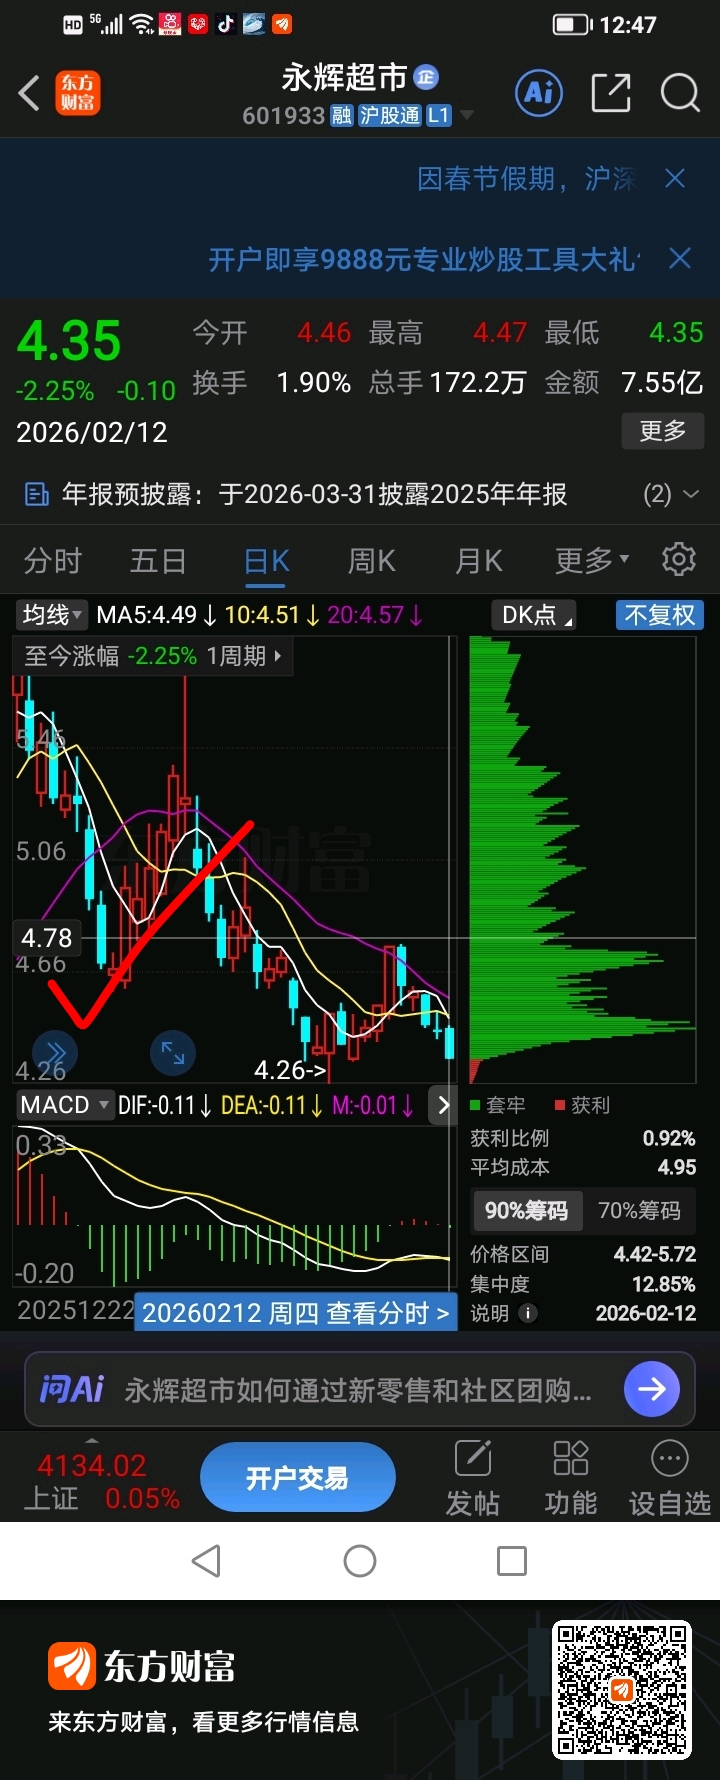Tap the L1 level tag
Image resolution: width=720 pixels, height=1780 pixels.
pyautogui.click(x=439, y=116)
